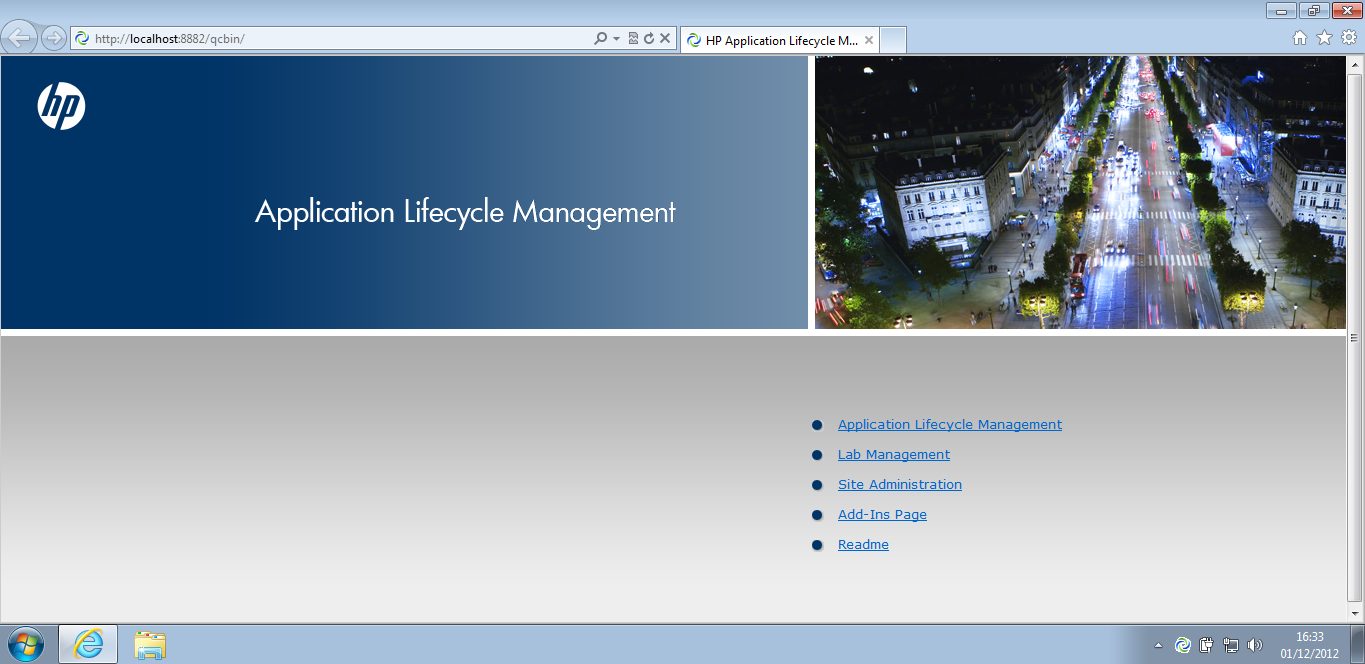Open the search provider dropdown arrow

click(615, 39)
